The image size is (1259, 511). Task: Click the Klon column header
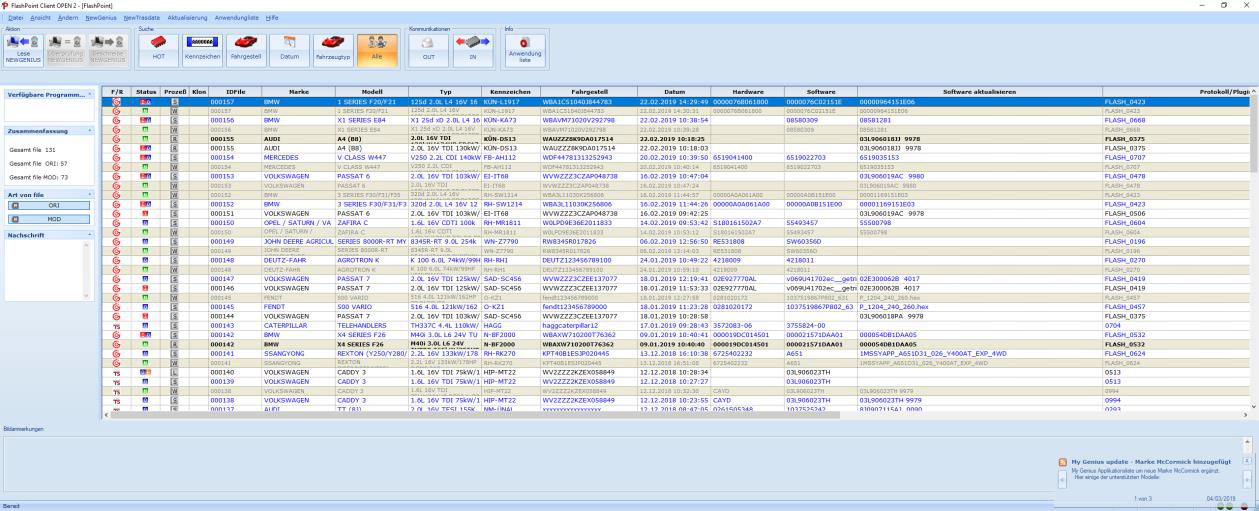(x=198, y=91)
